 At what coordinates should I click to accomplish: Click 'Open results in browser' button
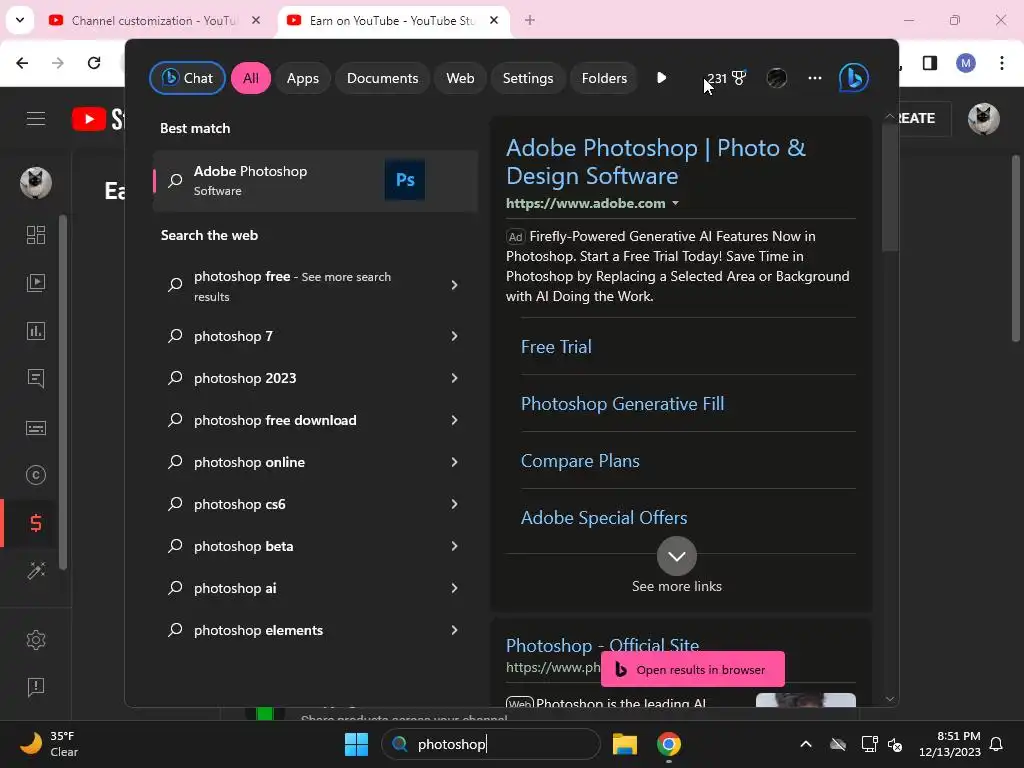pyautogui.click(x=692, y=670)
